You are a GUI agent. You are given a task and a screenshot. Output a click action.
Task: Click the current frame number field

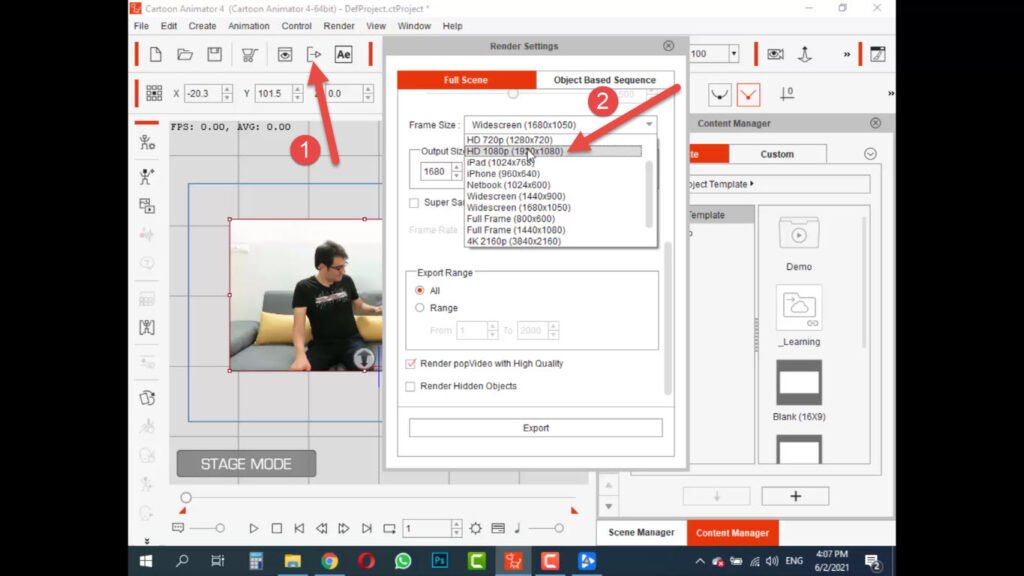point(428,528)
